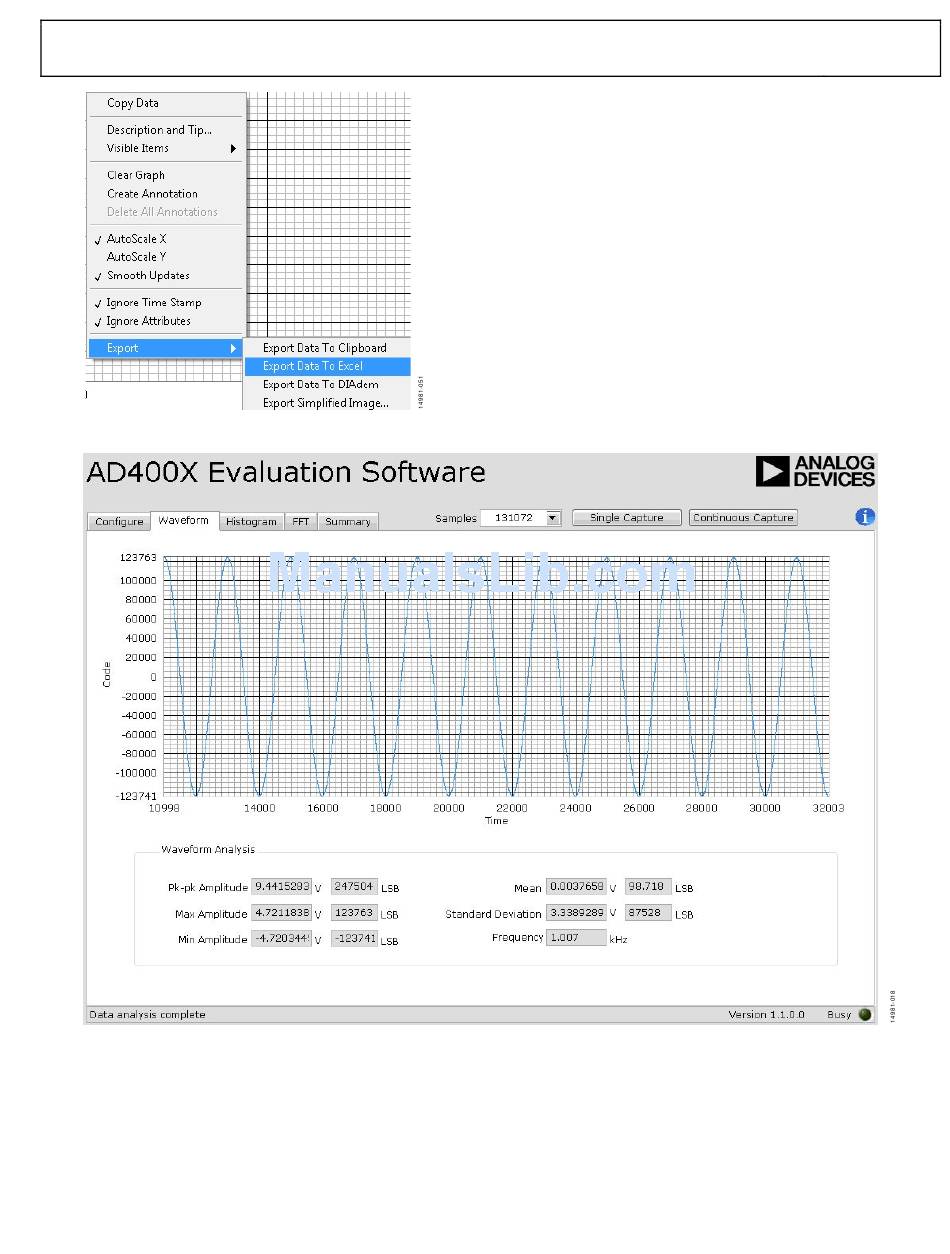Choose Export Data To Excel

click(x=327, y=366)
